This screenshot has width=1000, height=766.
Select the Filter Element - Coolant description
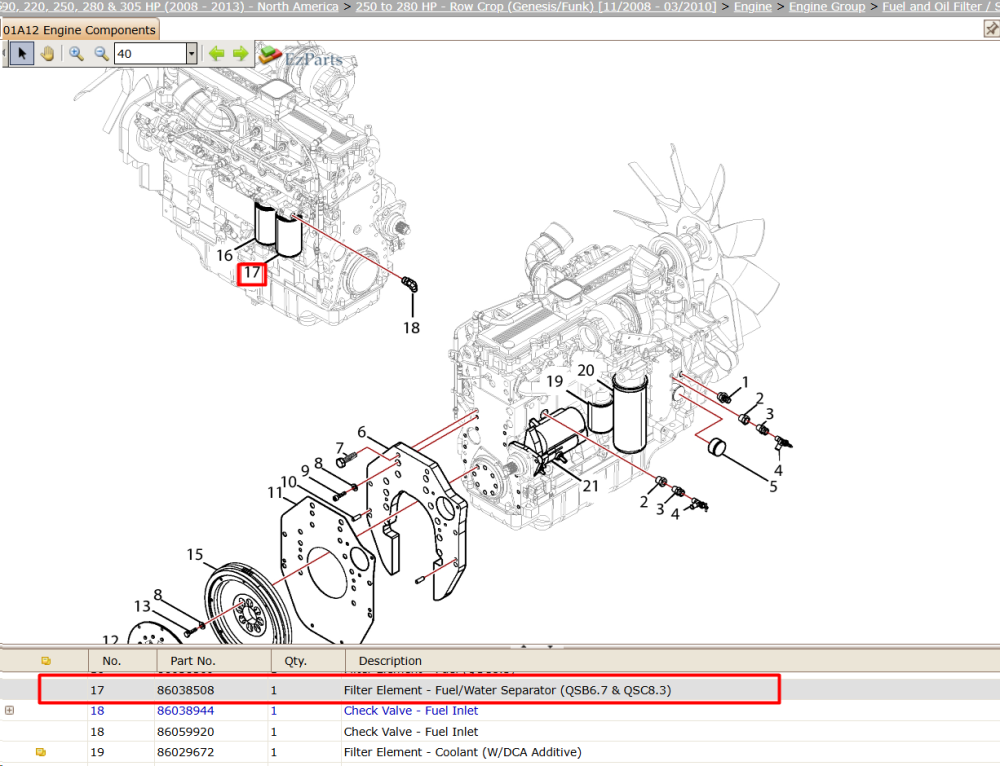click(x=462, y=752)
